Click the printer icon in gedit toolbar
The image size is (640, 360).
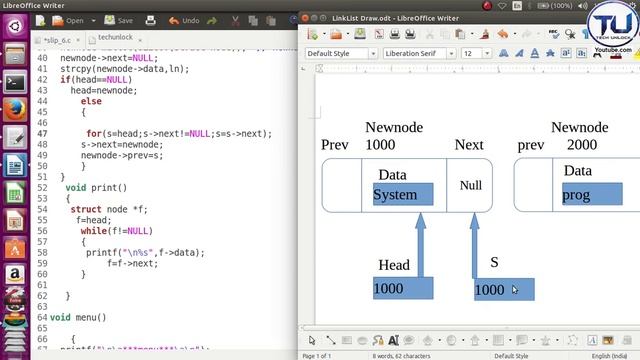click(x=151, y=20)
